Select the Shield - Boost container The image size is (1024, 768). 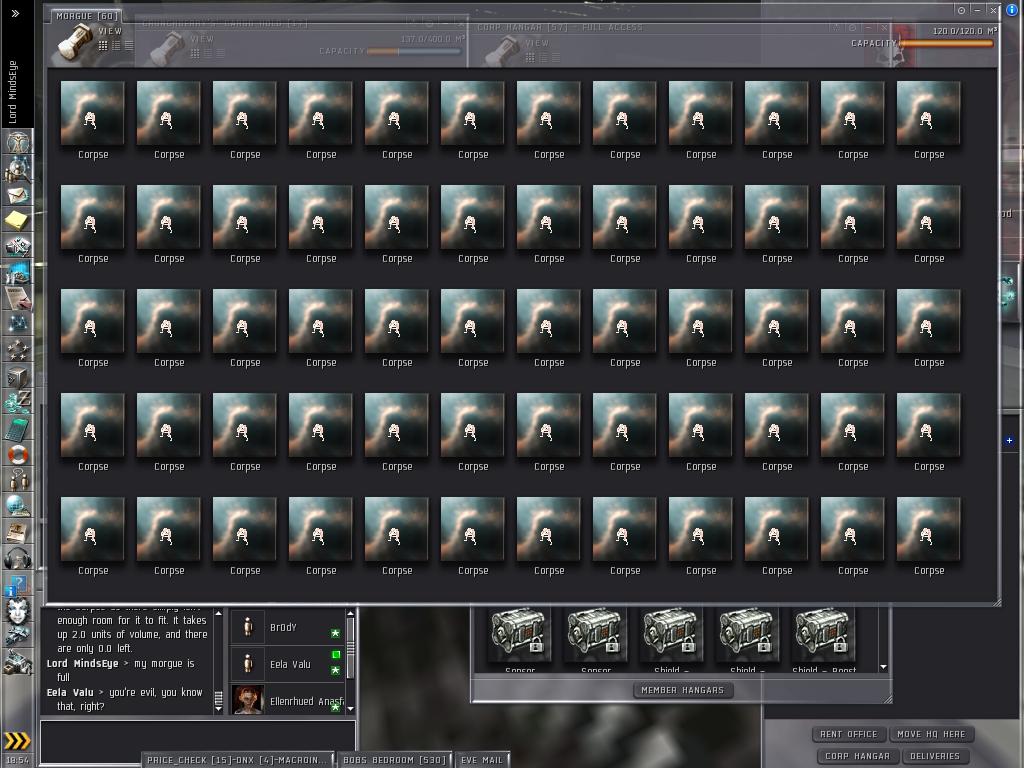point(824,640)
